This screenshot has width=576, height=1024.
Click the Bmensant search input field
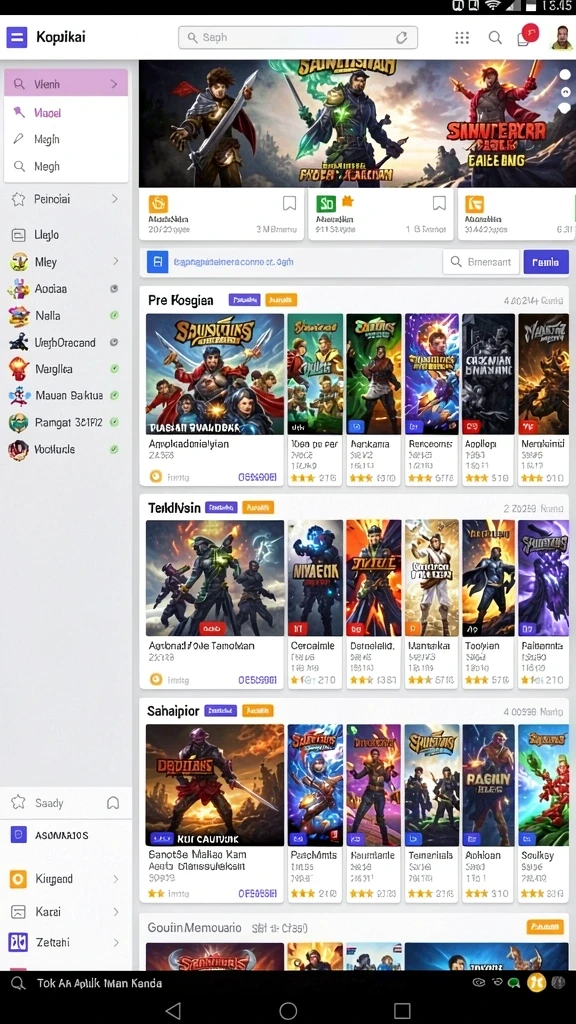click(x=481, y=262)
